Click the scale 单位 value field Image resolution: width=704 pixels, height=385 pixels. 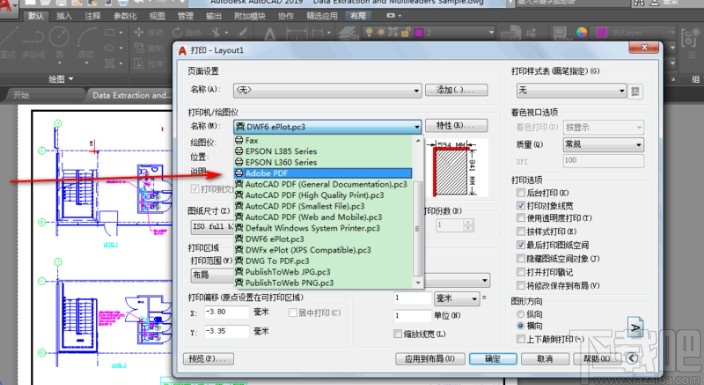pyautogui.click(x=412, y=316)
